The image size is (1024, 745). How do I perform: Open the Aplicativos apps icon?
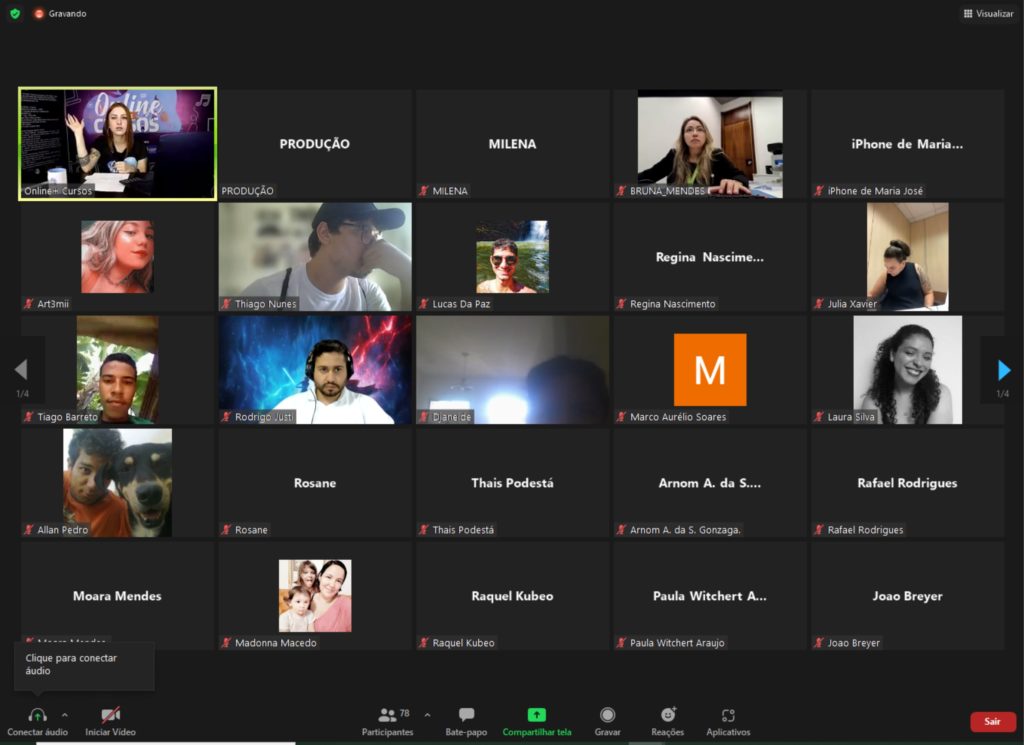coord(728,716)
